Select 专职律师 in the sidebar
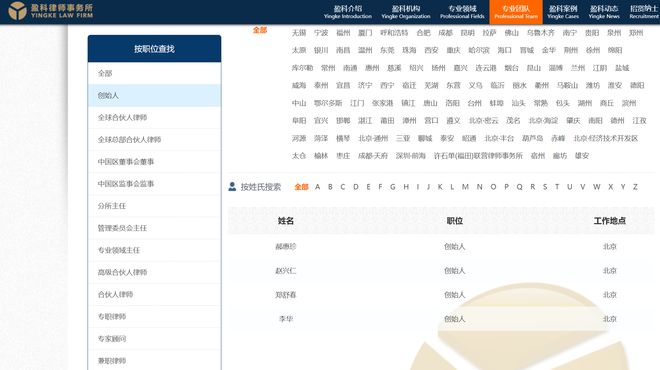The height and width of the screenshot is (370, 660). 154,317
